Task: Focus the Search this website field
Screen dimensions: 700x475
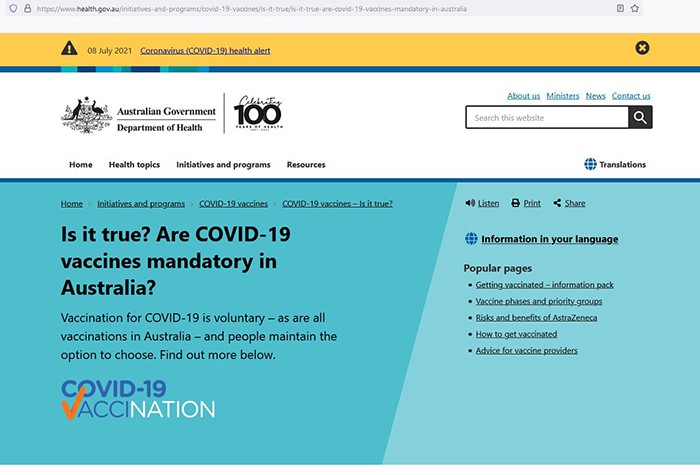Action: (546, 118)
